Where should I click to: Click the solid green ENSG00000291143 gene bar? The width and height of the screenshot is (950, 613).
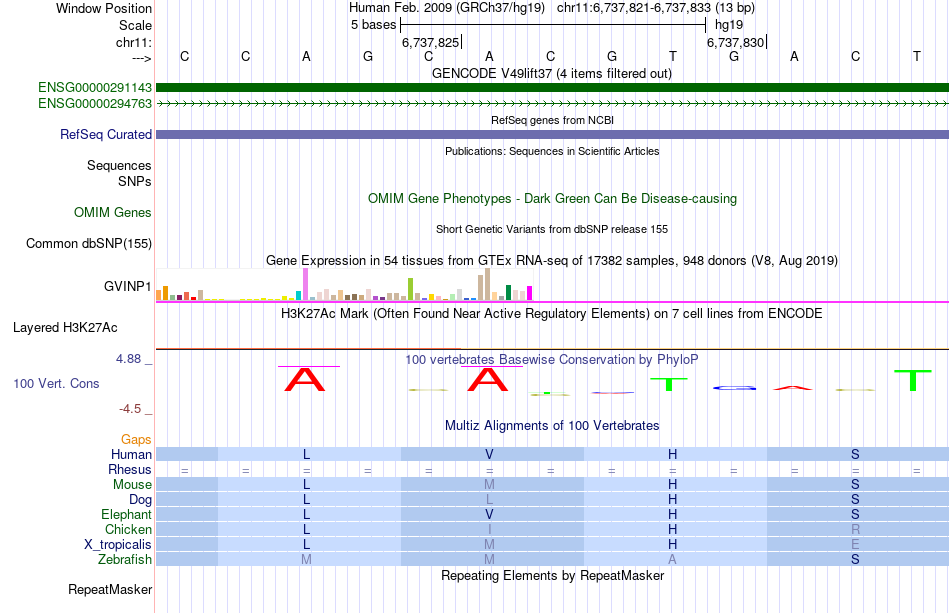click(x=552, y=88)
